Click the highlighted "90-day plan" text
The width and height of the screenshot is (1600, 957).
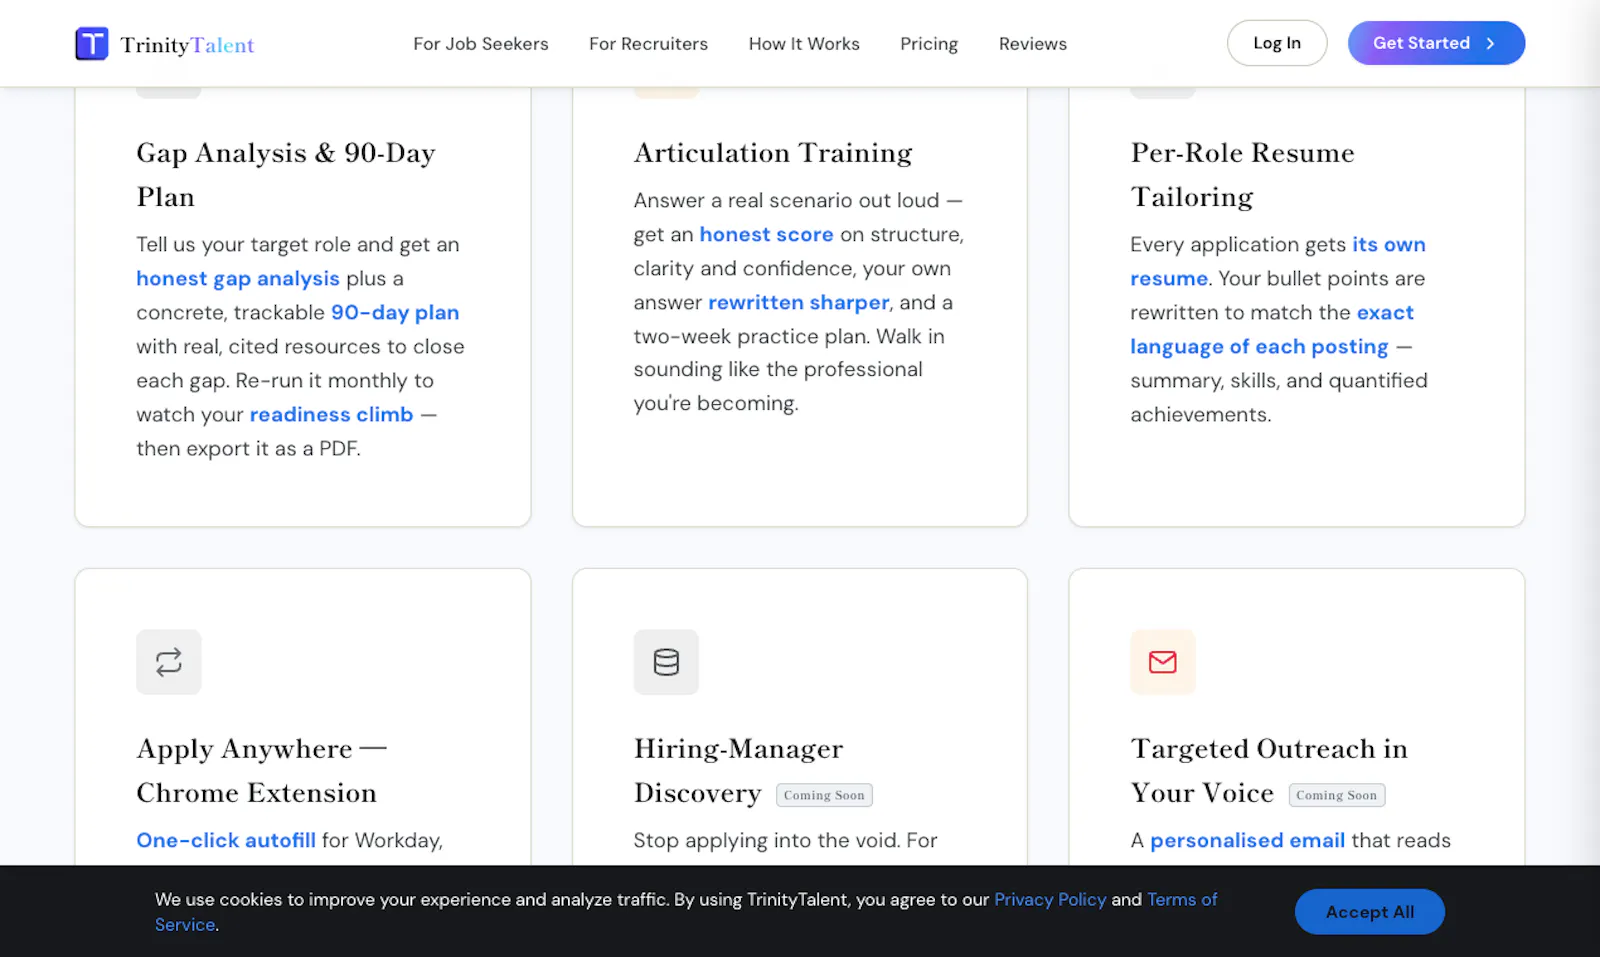395,313
